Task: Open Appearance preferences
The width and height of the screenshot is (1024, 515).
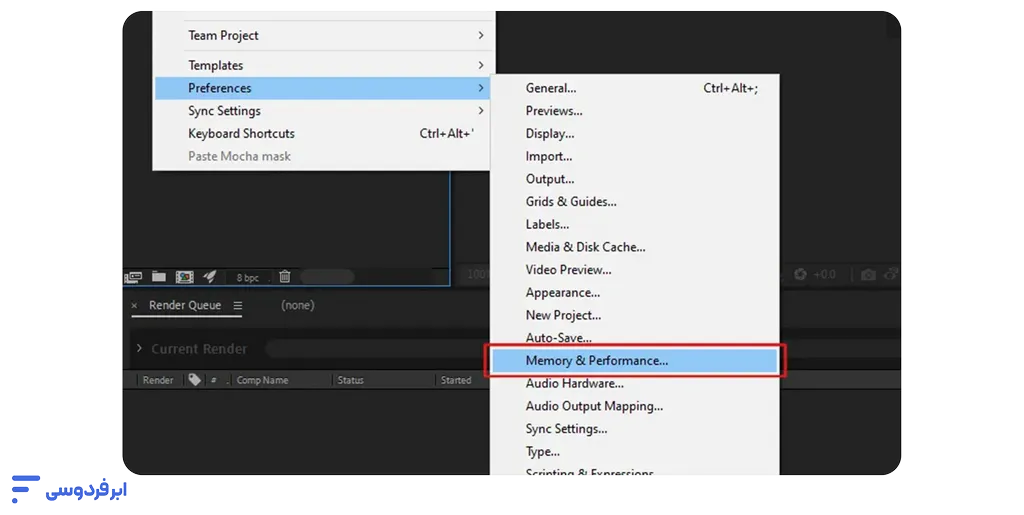Action: [x=635, y=292]
